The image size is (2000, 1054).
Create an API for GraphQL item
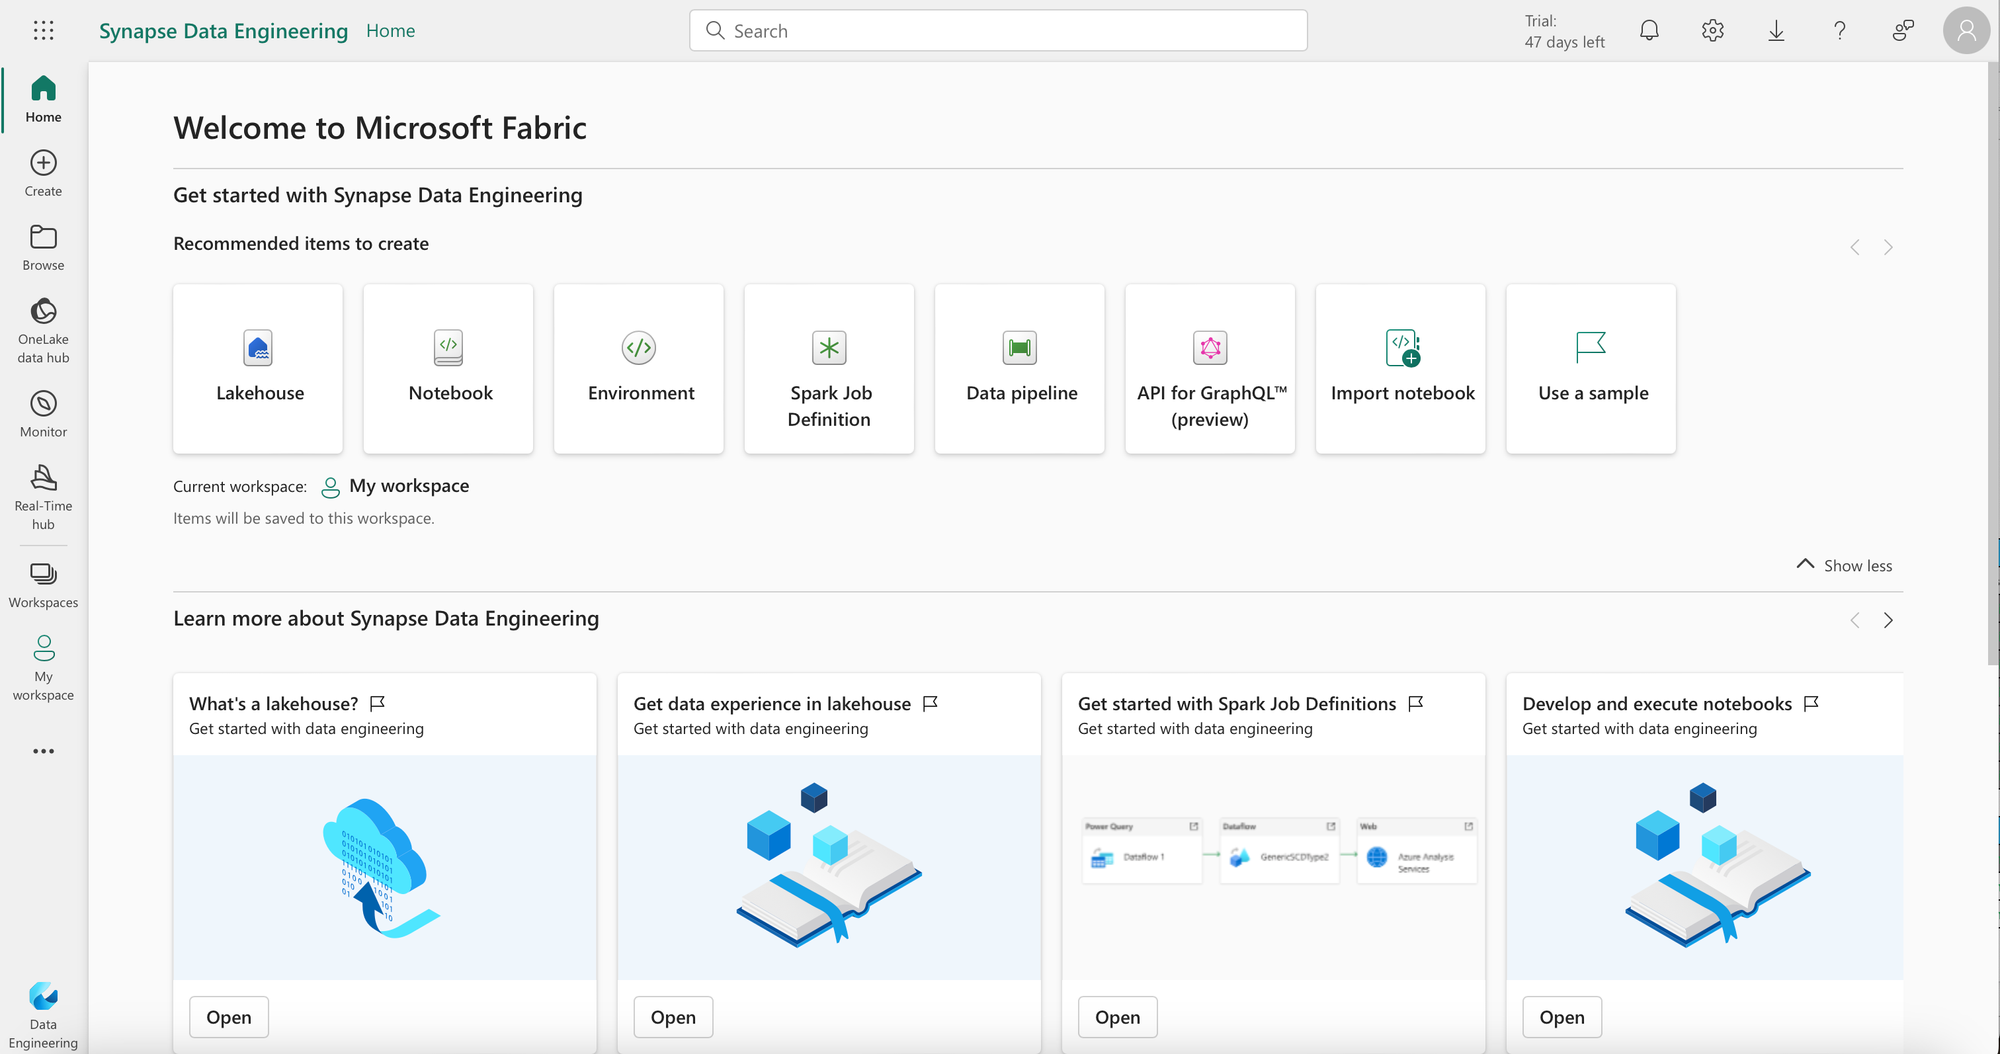(1210, 369)
